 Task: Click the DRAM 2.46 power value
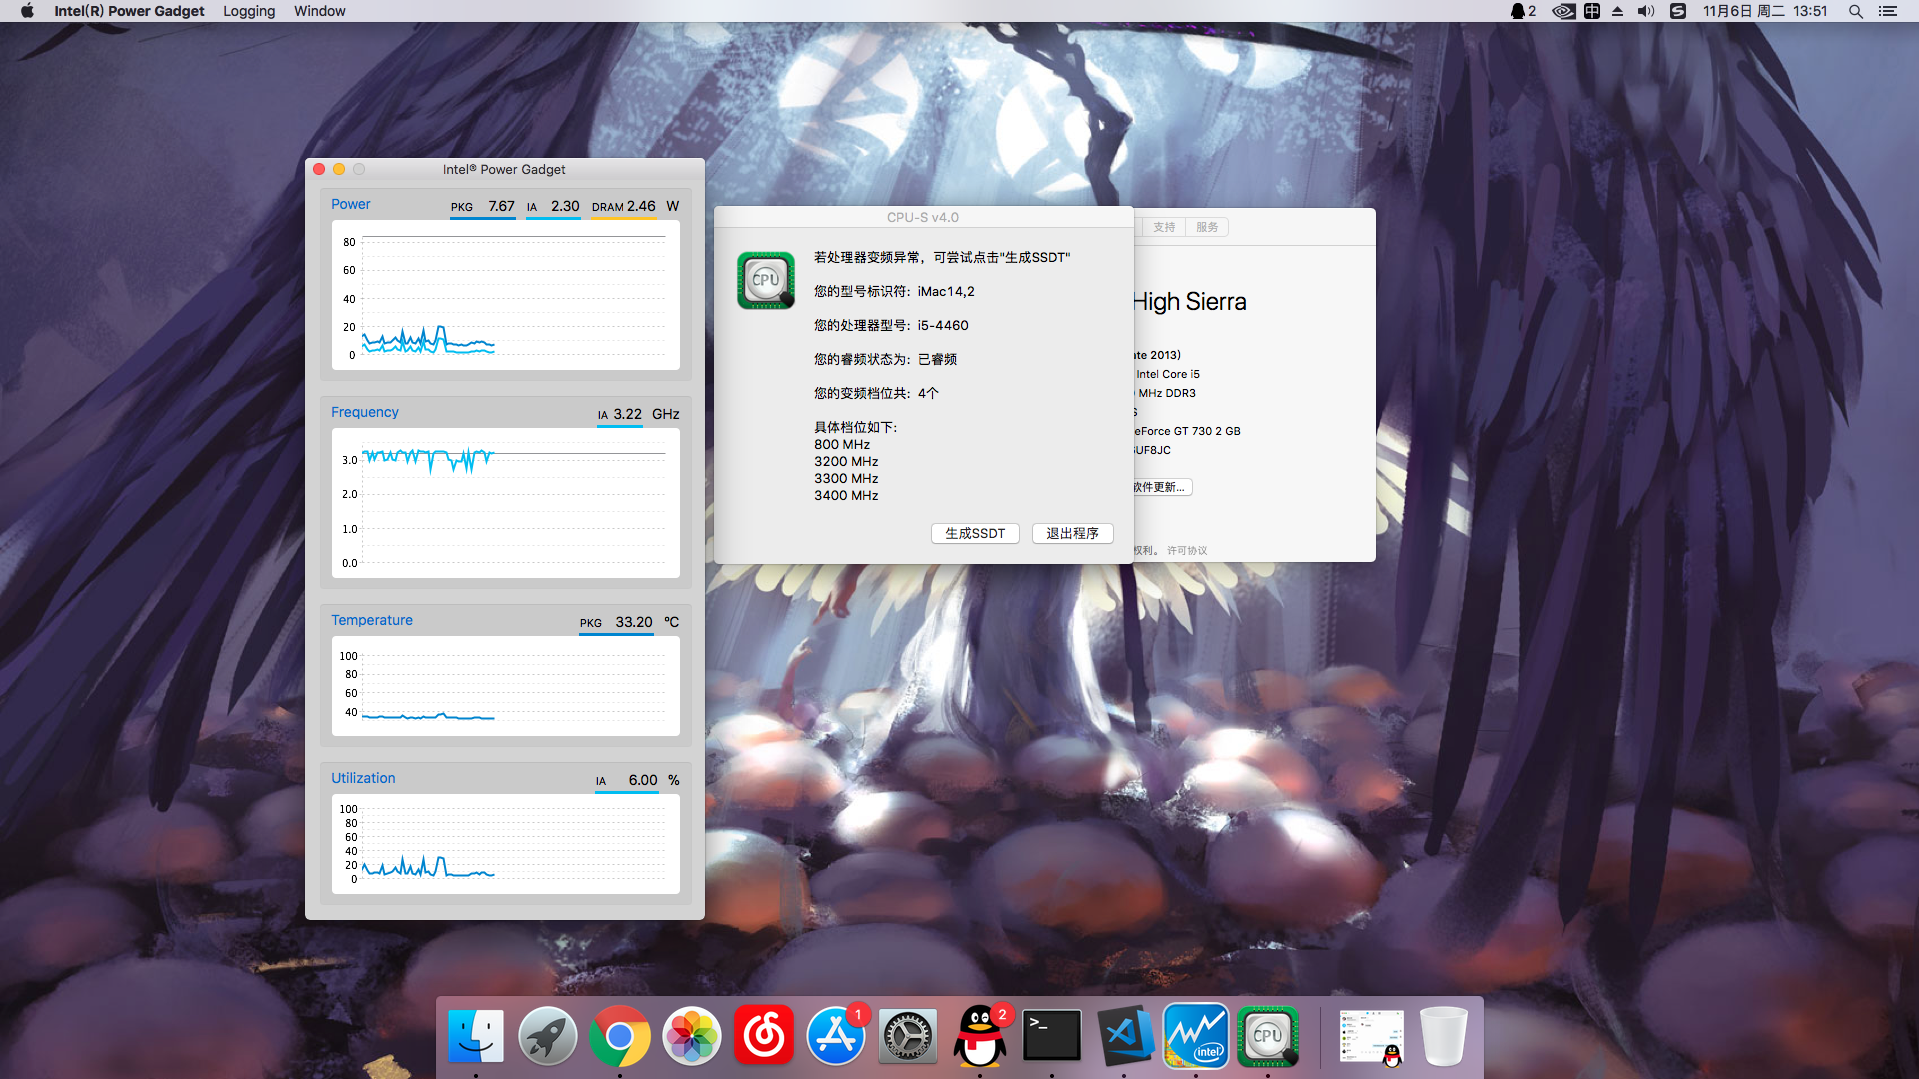[623, 207]
